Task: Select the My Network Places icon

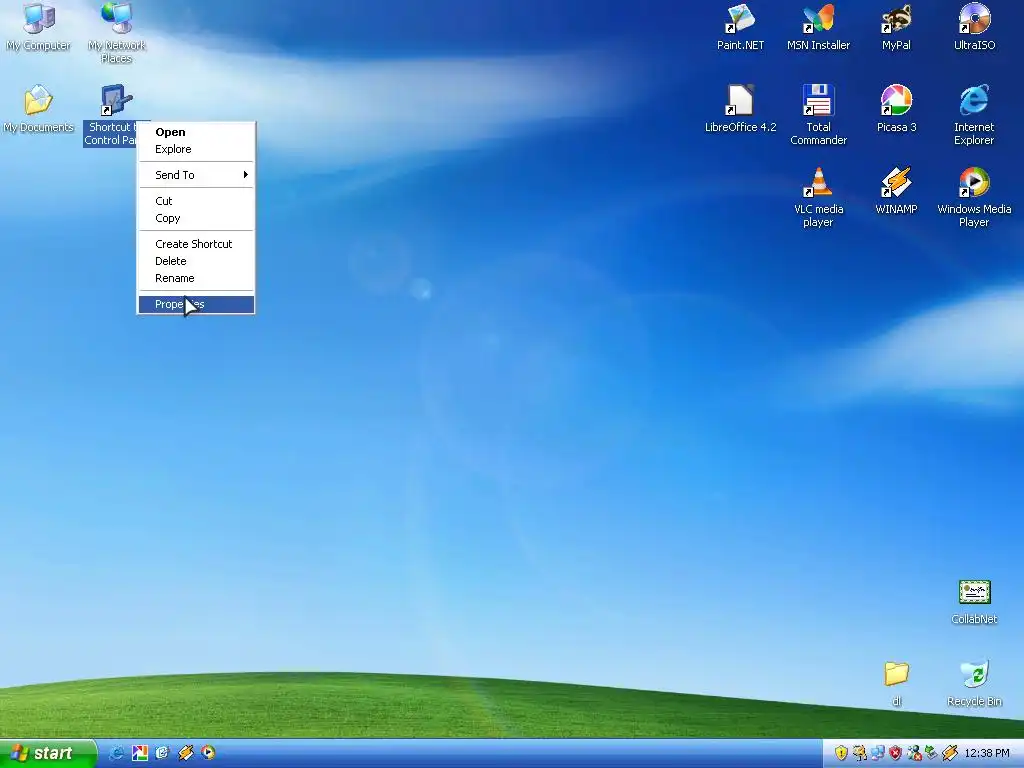Action: (117, 33)
